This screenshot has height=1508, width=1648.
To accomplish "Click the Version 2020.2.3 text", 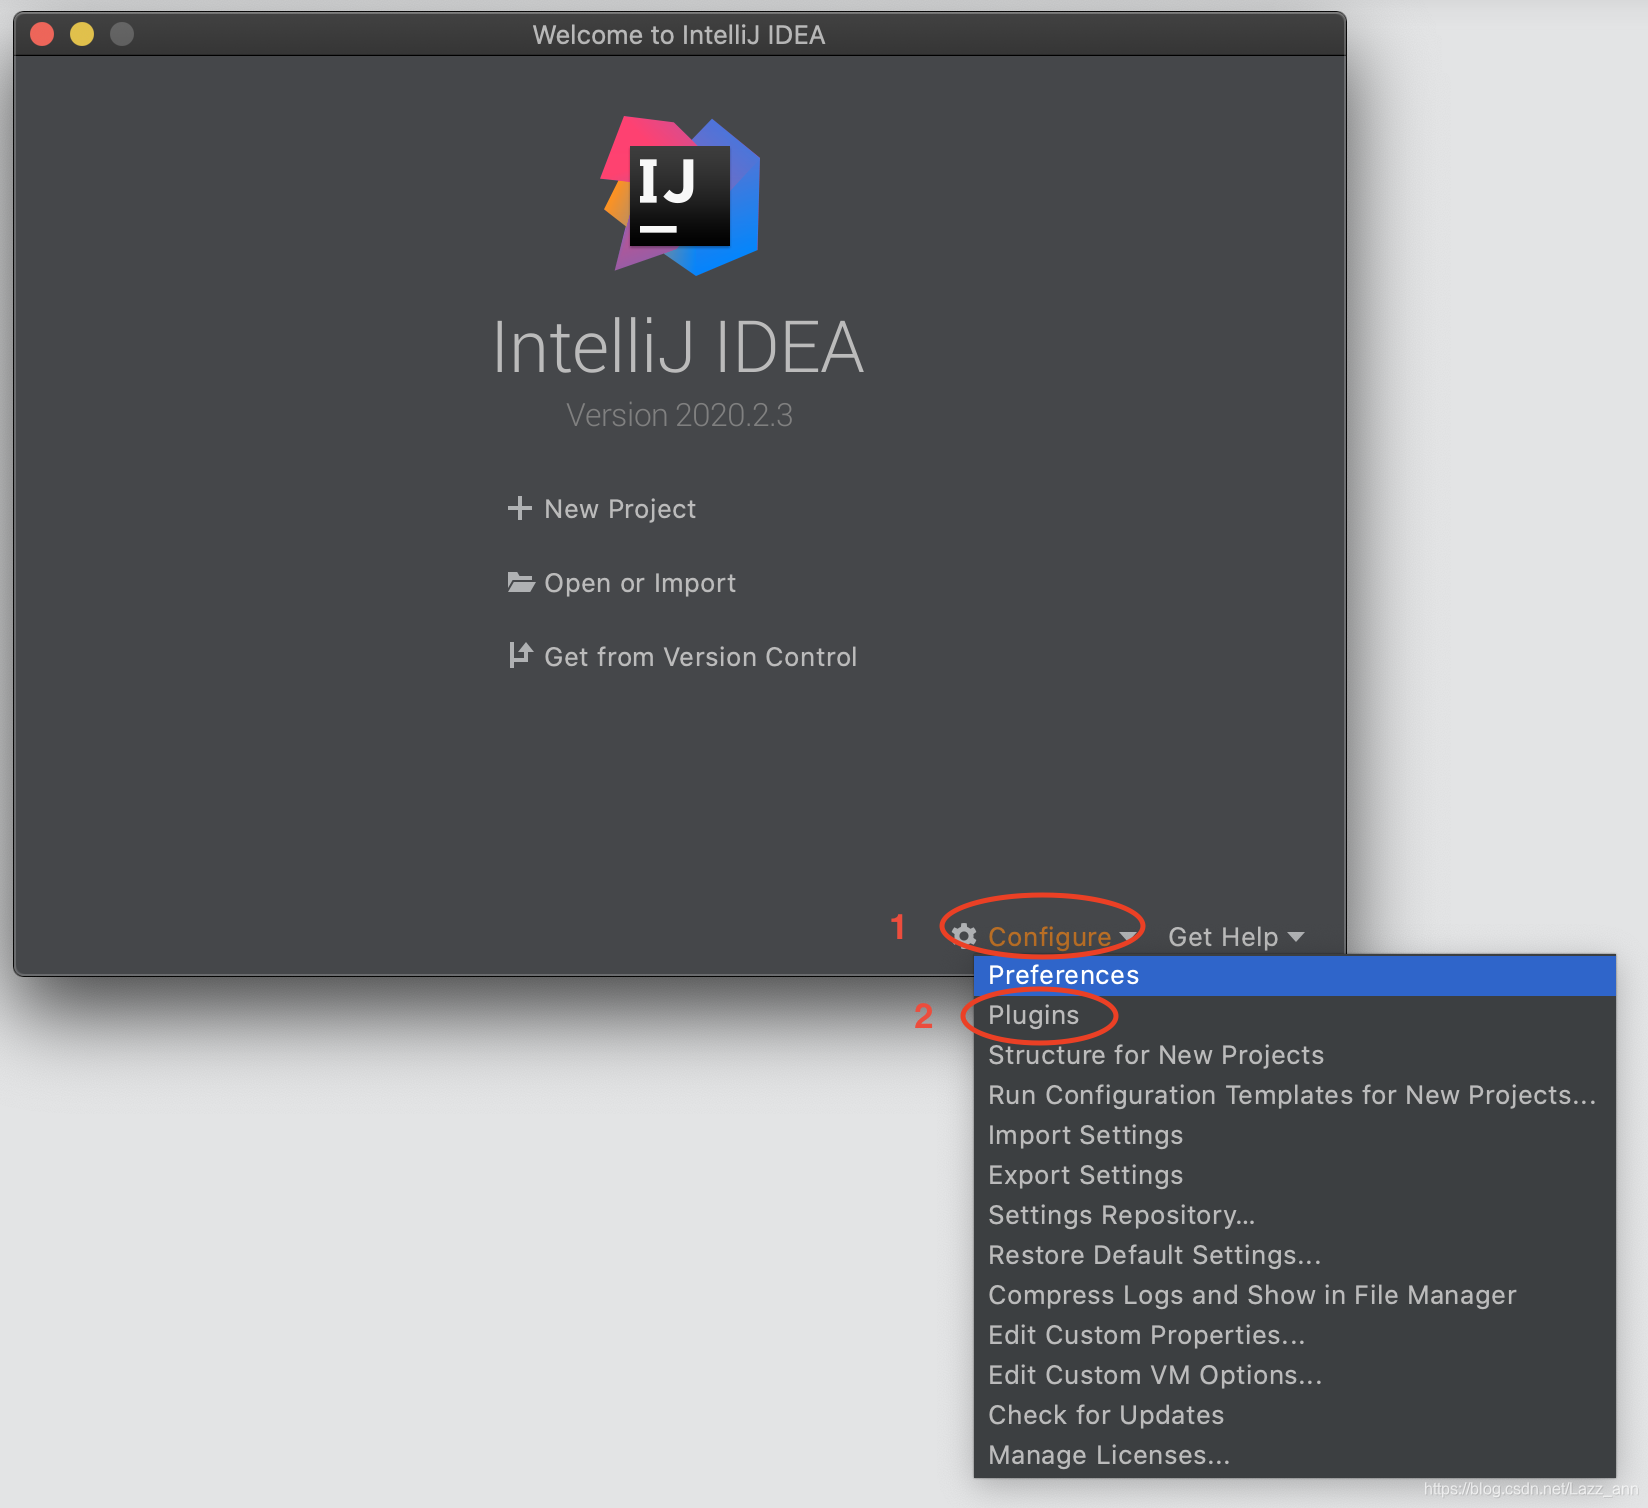I will click(x=679, y=415).
